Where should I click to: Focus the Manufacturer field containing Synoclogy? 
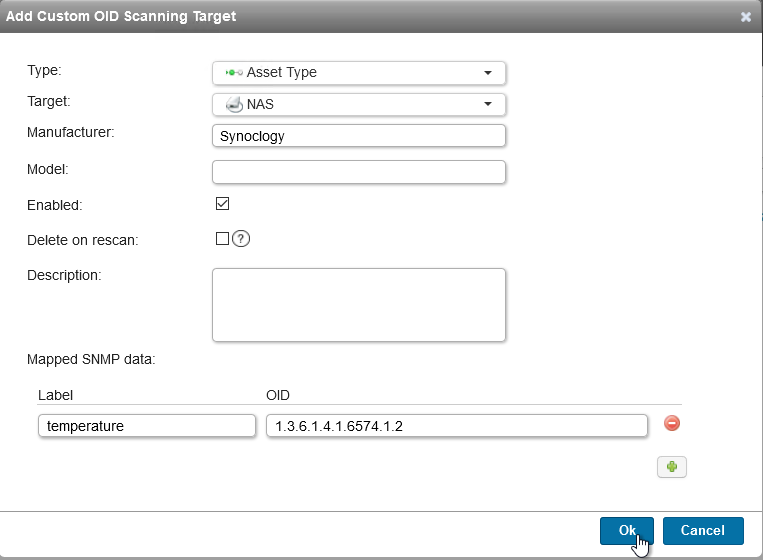pyautogui.click(x=359, y=136)
